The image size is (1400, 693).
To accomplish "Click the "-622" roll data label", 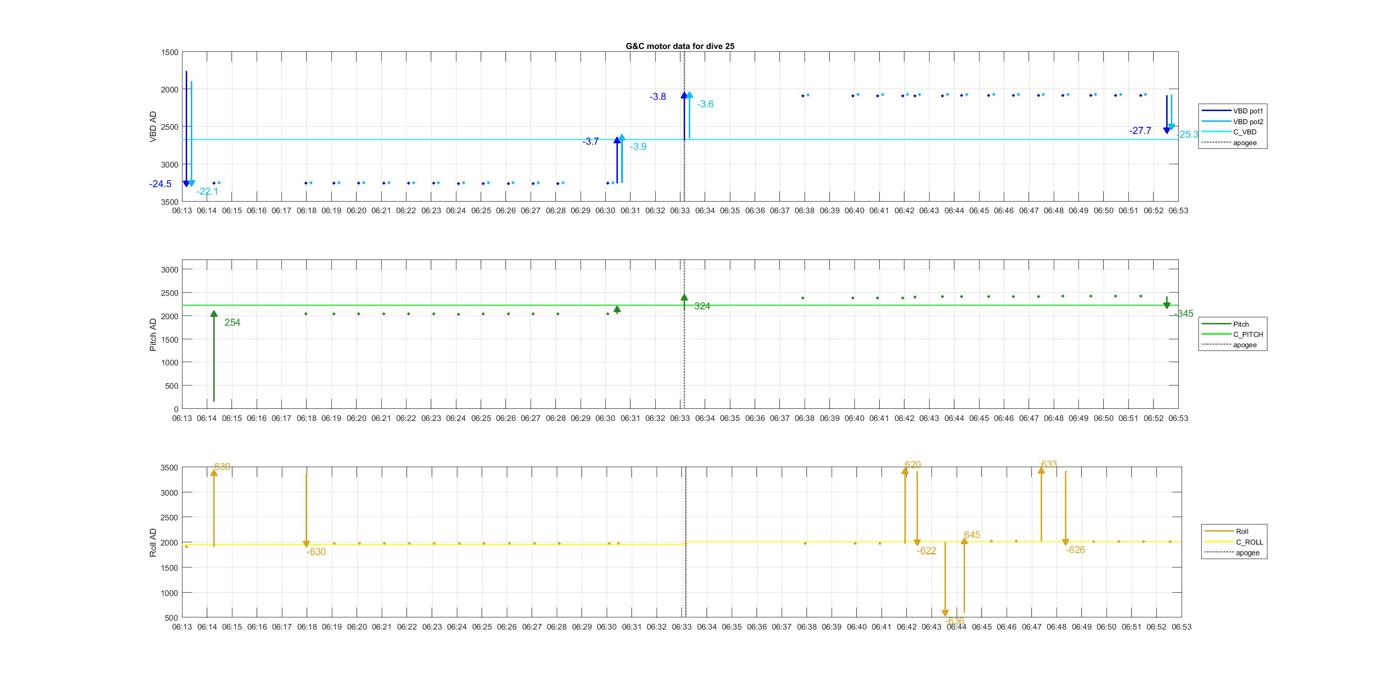I will click(927, 551).
